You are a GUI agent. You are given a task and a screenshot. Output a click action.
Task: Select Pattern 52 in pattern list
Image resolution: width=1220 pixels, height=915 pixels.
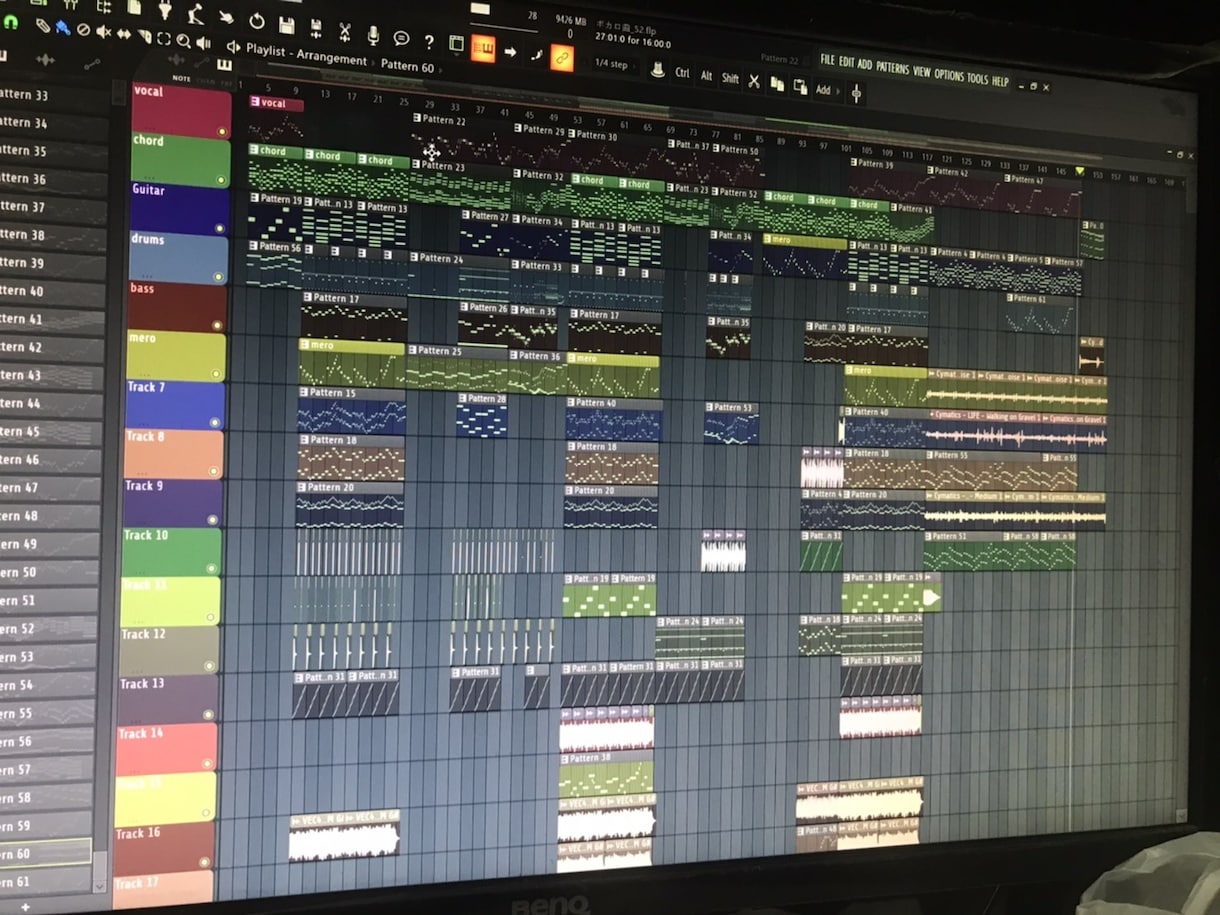click(x=48, y=629)
